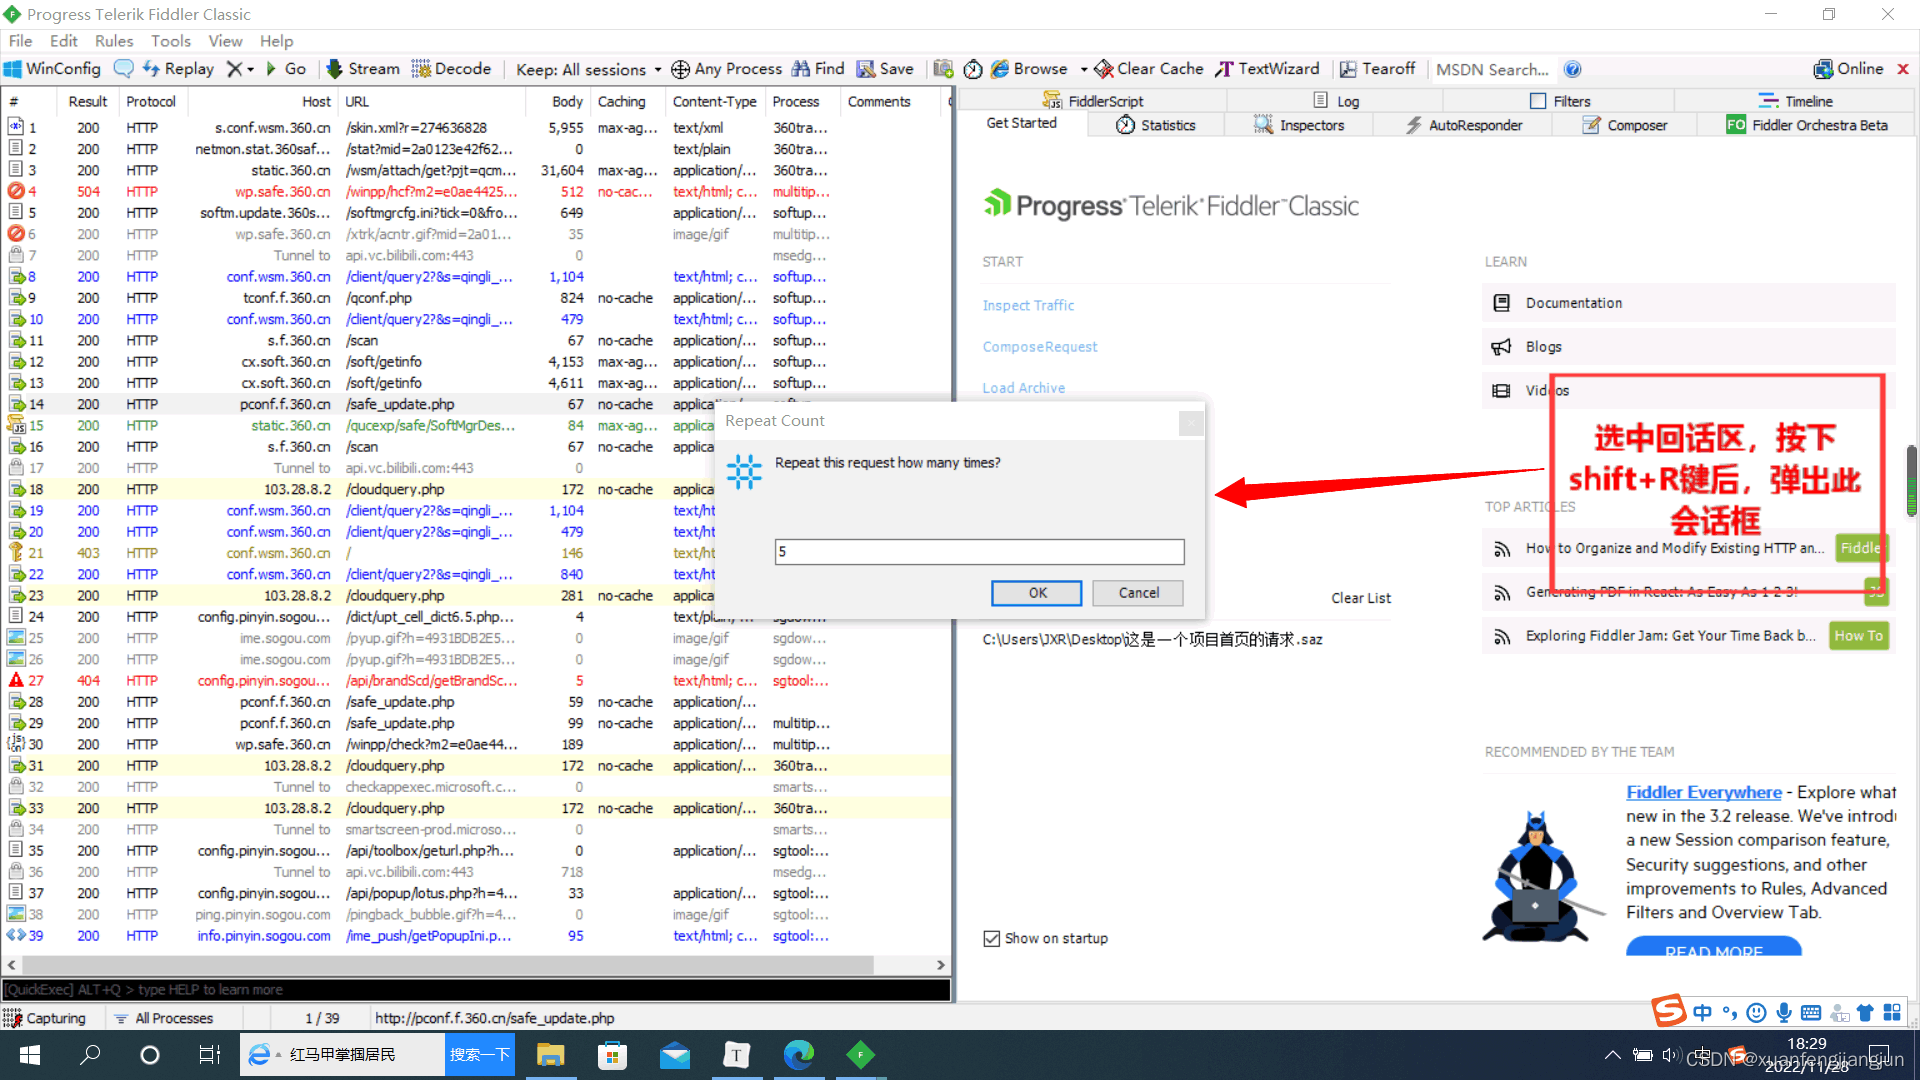Uncheck Show on startup
Image resolution: width=1920 pixels, height=1080 pixels.
coord(992,938)
